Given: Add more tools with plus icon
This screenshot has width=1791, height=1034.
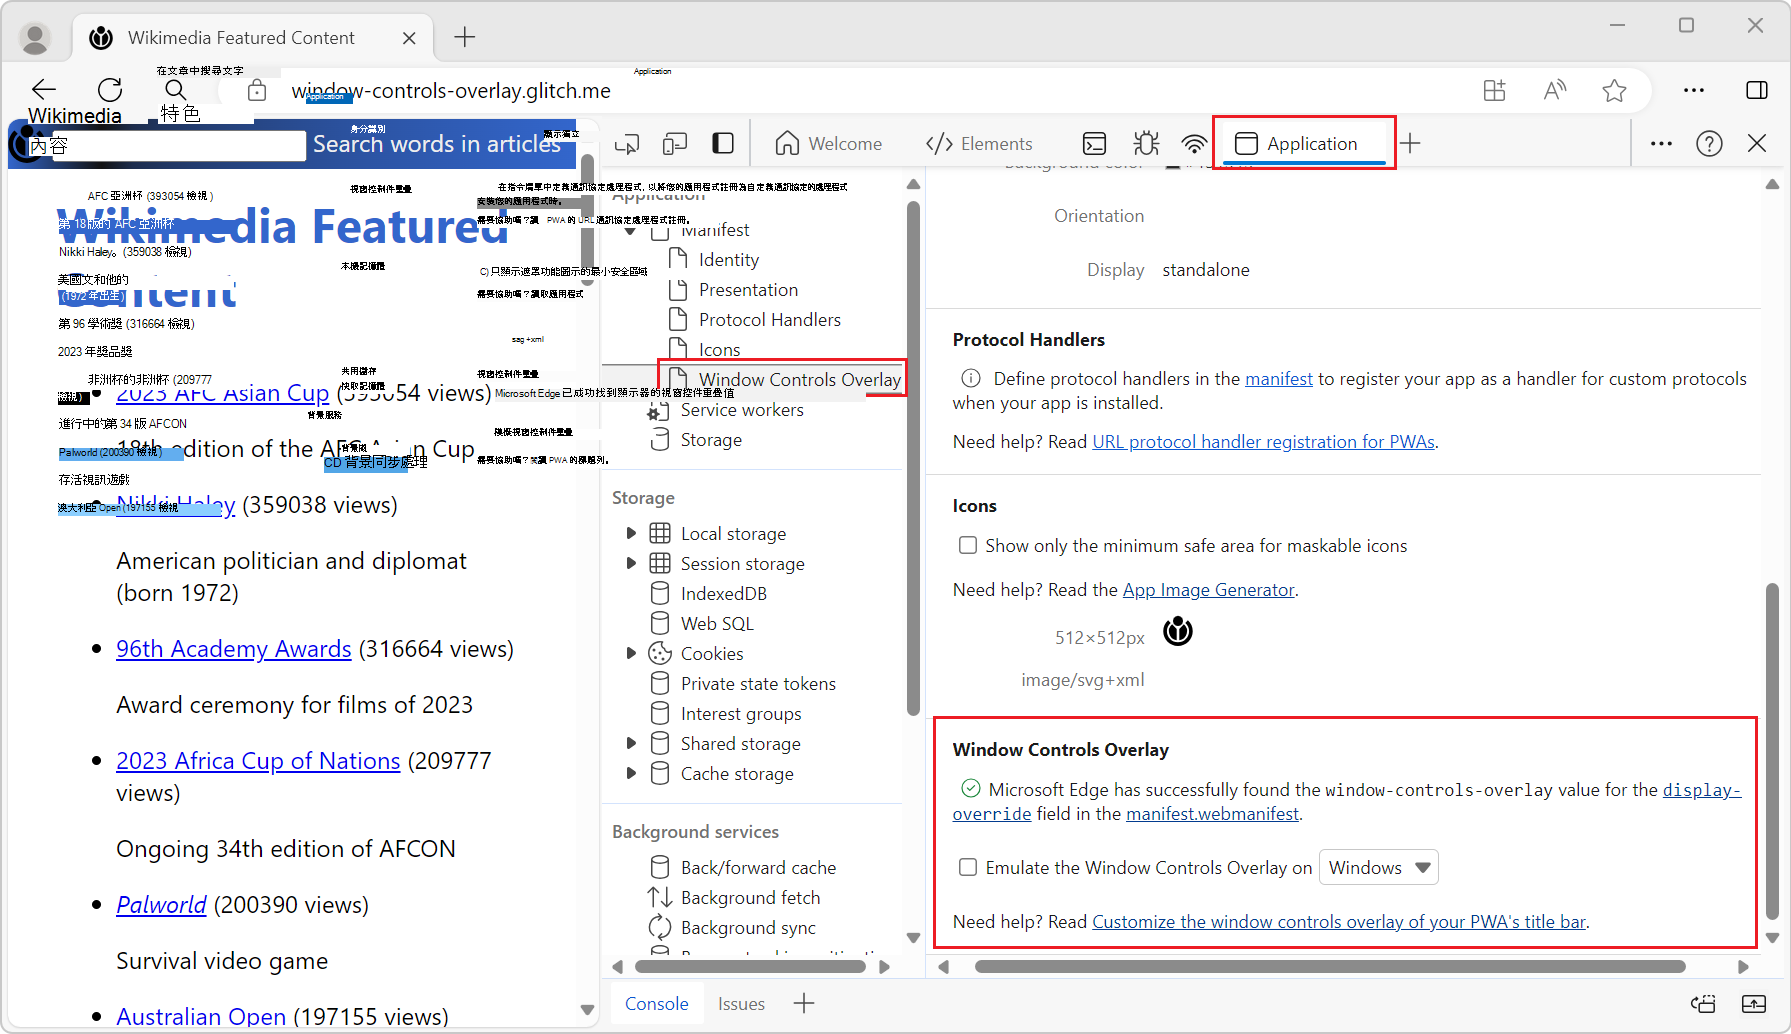Looking at the screenshot, I should [1410, 144].
